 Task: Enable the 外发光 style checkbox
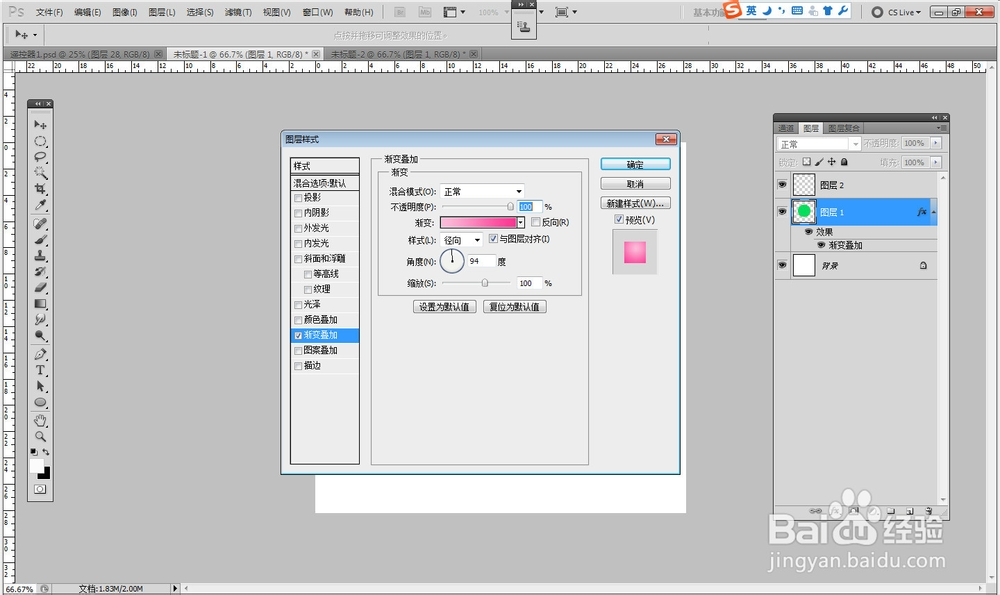(298, 228)
